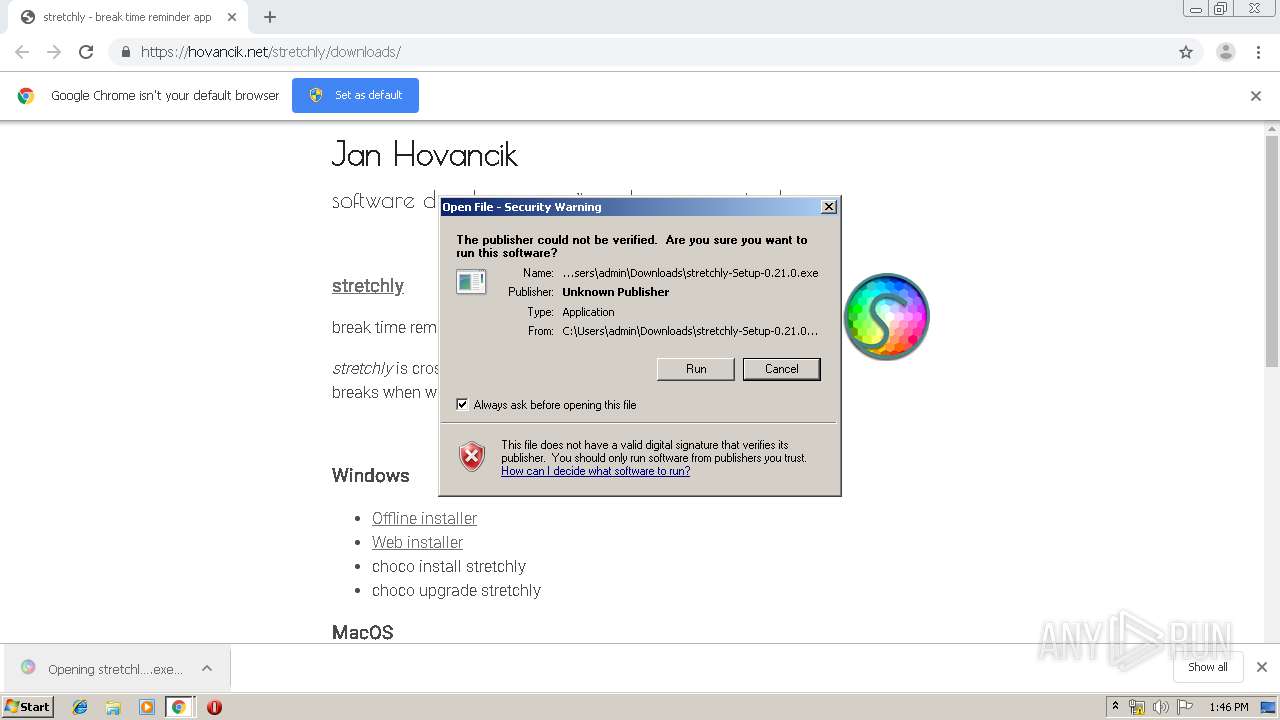This screenshot has height=720, width=1280.
Task: Click the Action Center flag icon
Action: tap(1185, 707)
